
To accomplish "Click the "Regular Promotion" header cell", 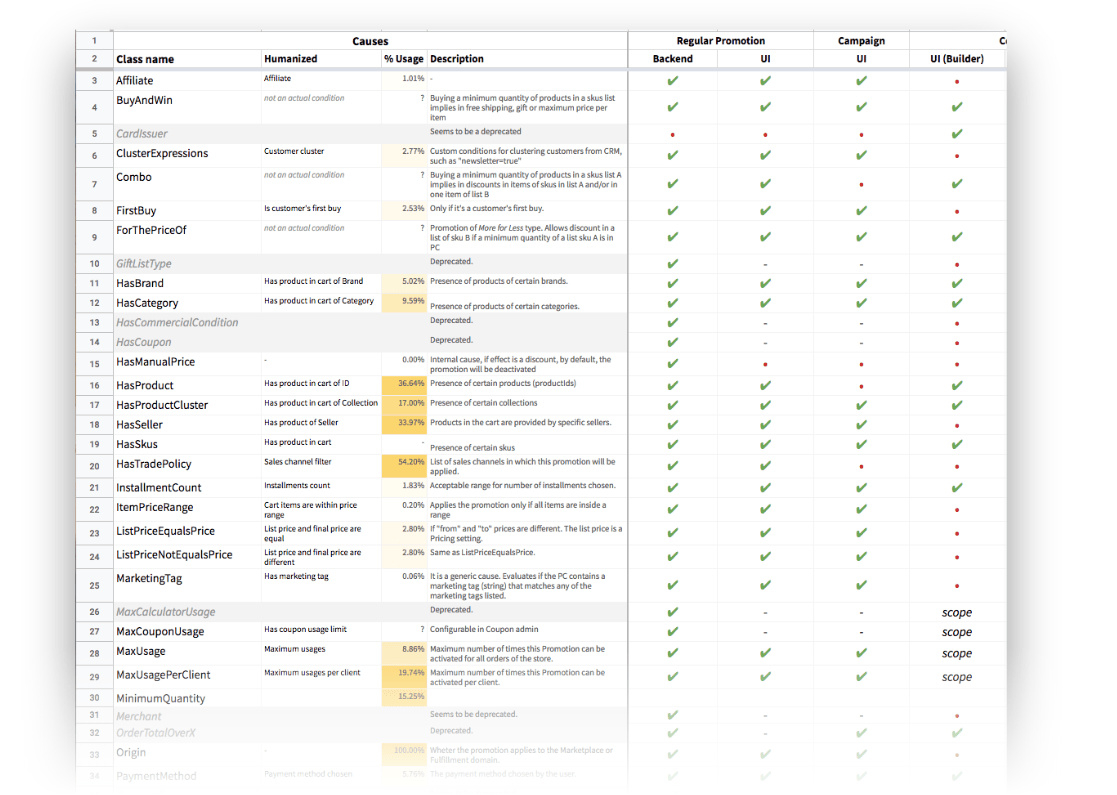I will 720,41.
